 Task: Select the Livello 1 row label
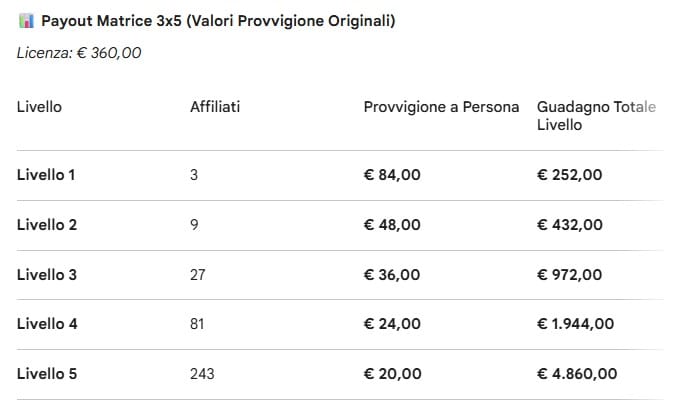[47, 175]
